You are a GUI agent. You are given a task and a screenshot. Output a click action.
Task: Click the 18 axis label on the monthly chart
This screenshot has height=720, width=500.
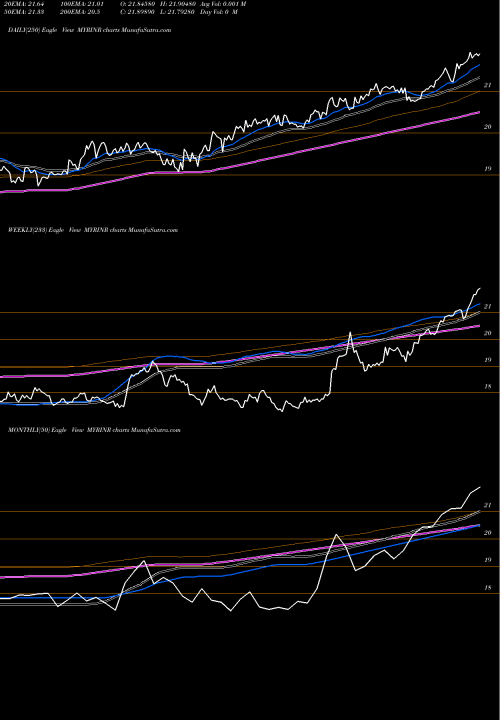point(488,588)
